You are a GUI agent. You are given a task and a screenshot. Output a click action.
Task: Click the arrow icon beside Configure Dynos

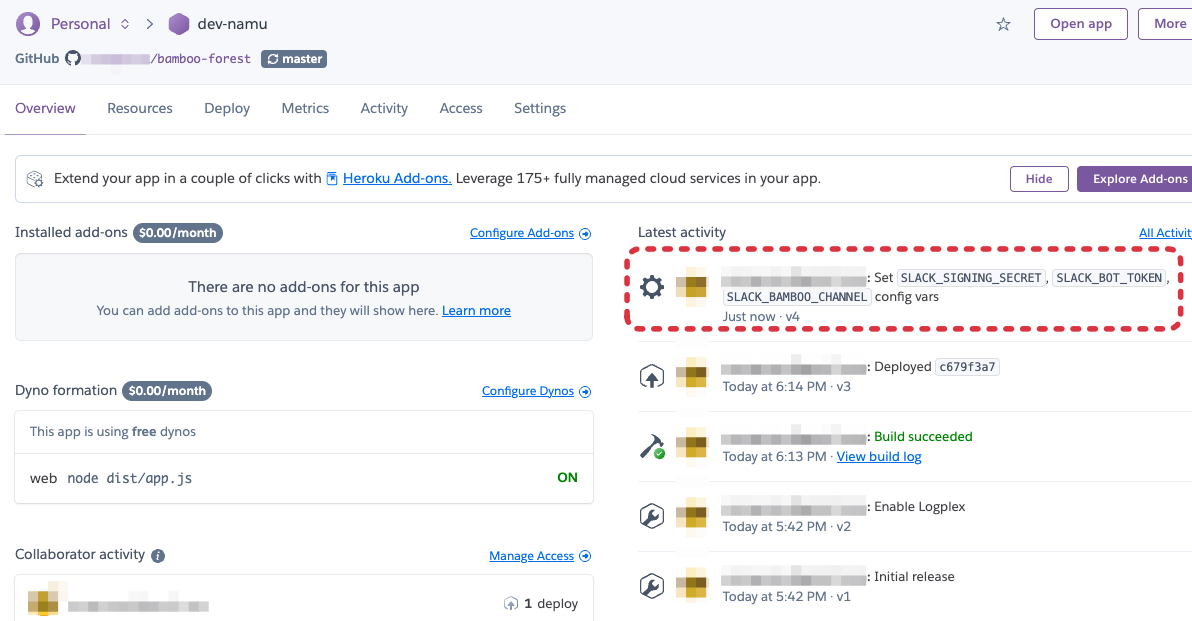pos(585,391)
